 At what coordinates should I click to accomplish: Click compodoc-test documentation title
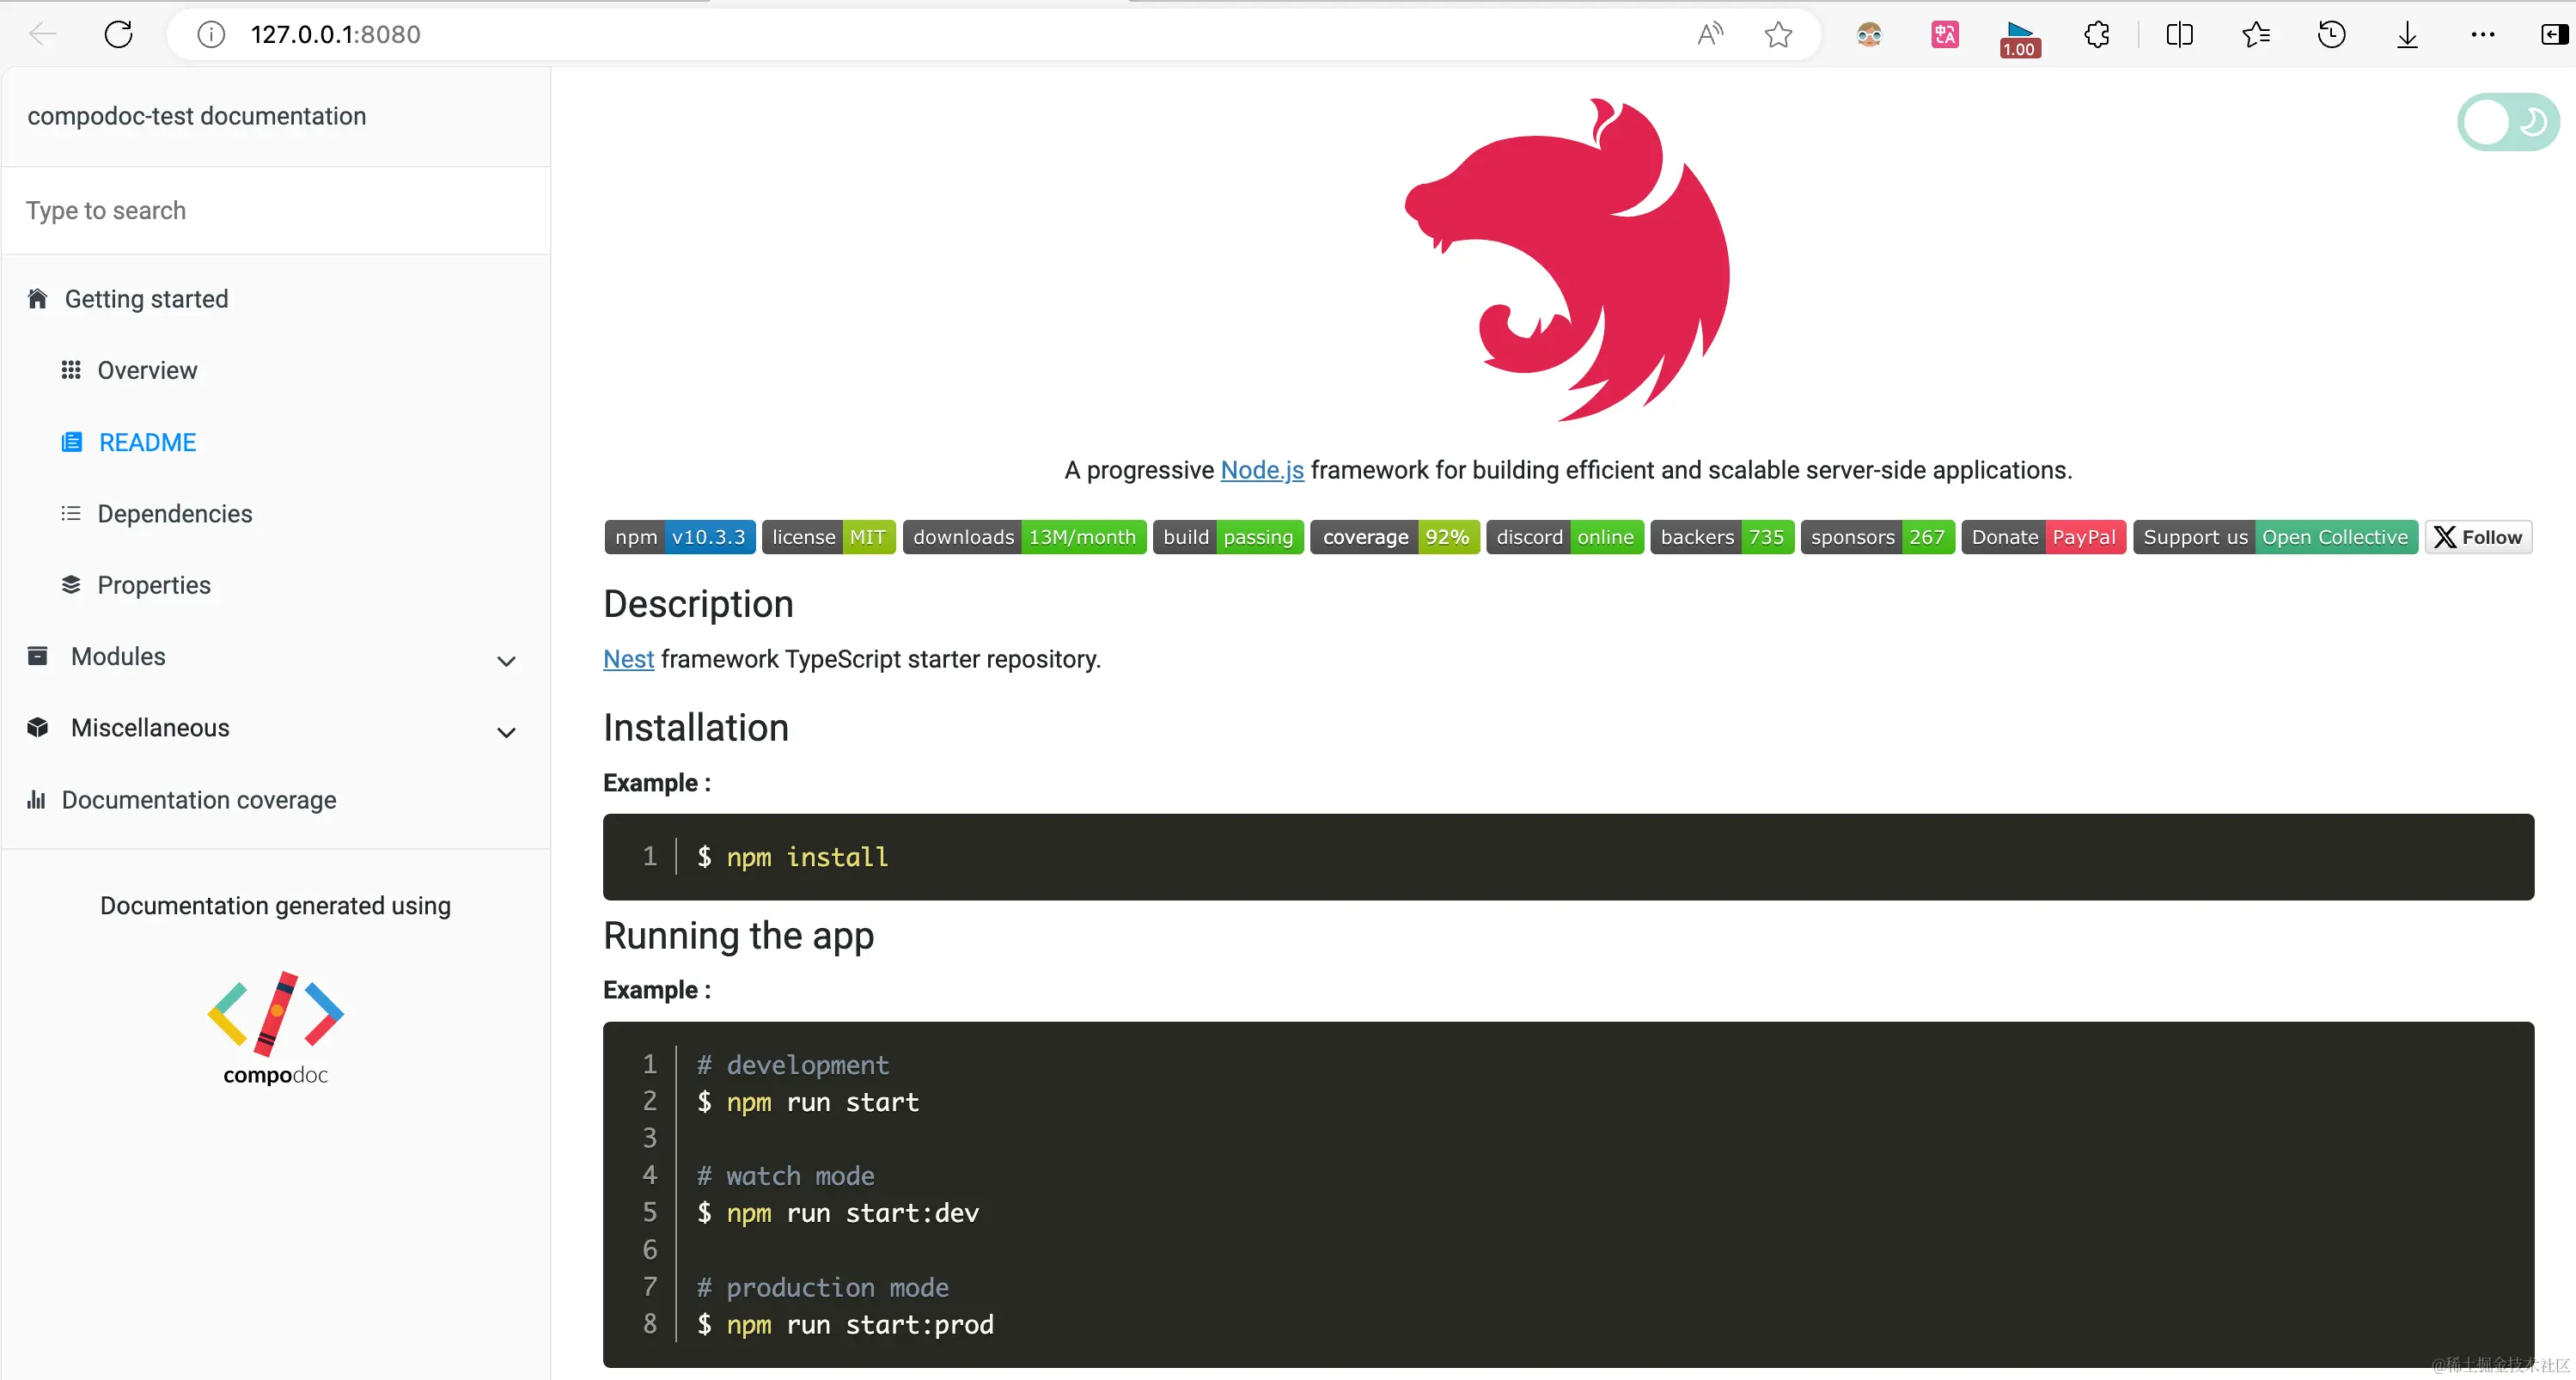(196, 116)
